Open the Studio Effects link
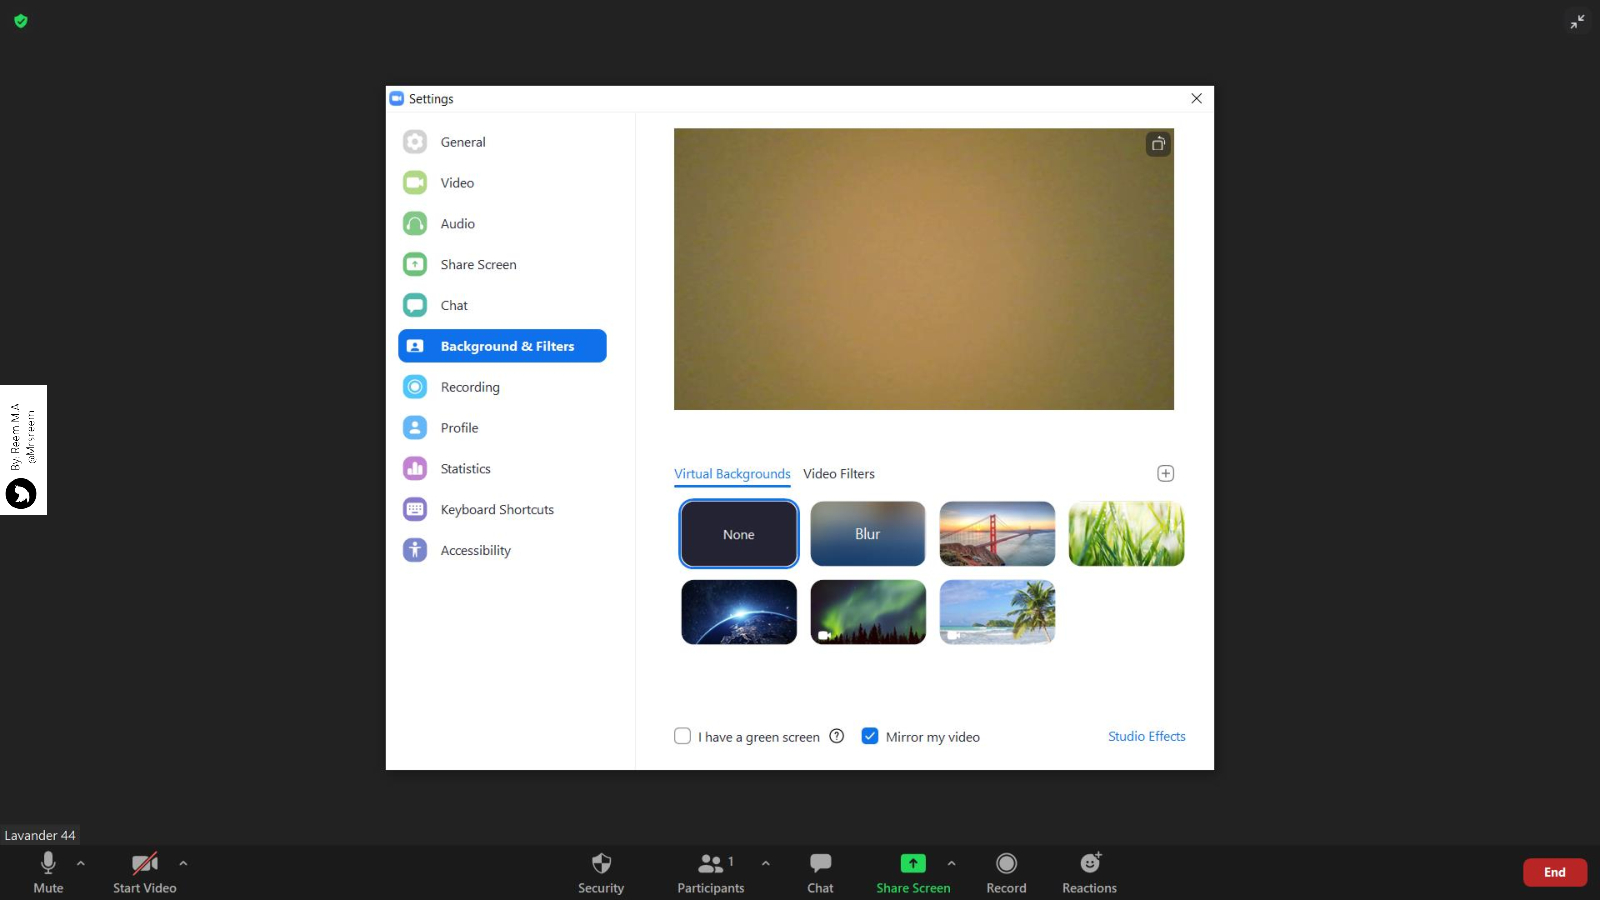1600x900 pixels. coord(1146,736)
